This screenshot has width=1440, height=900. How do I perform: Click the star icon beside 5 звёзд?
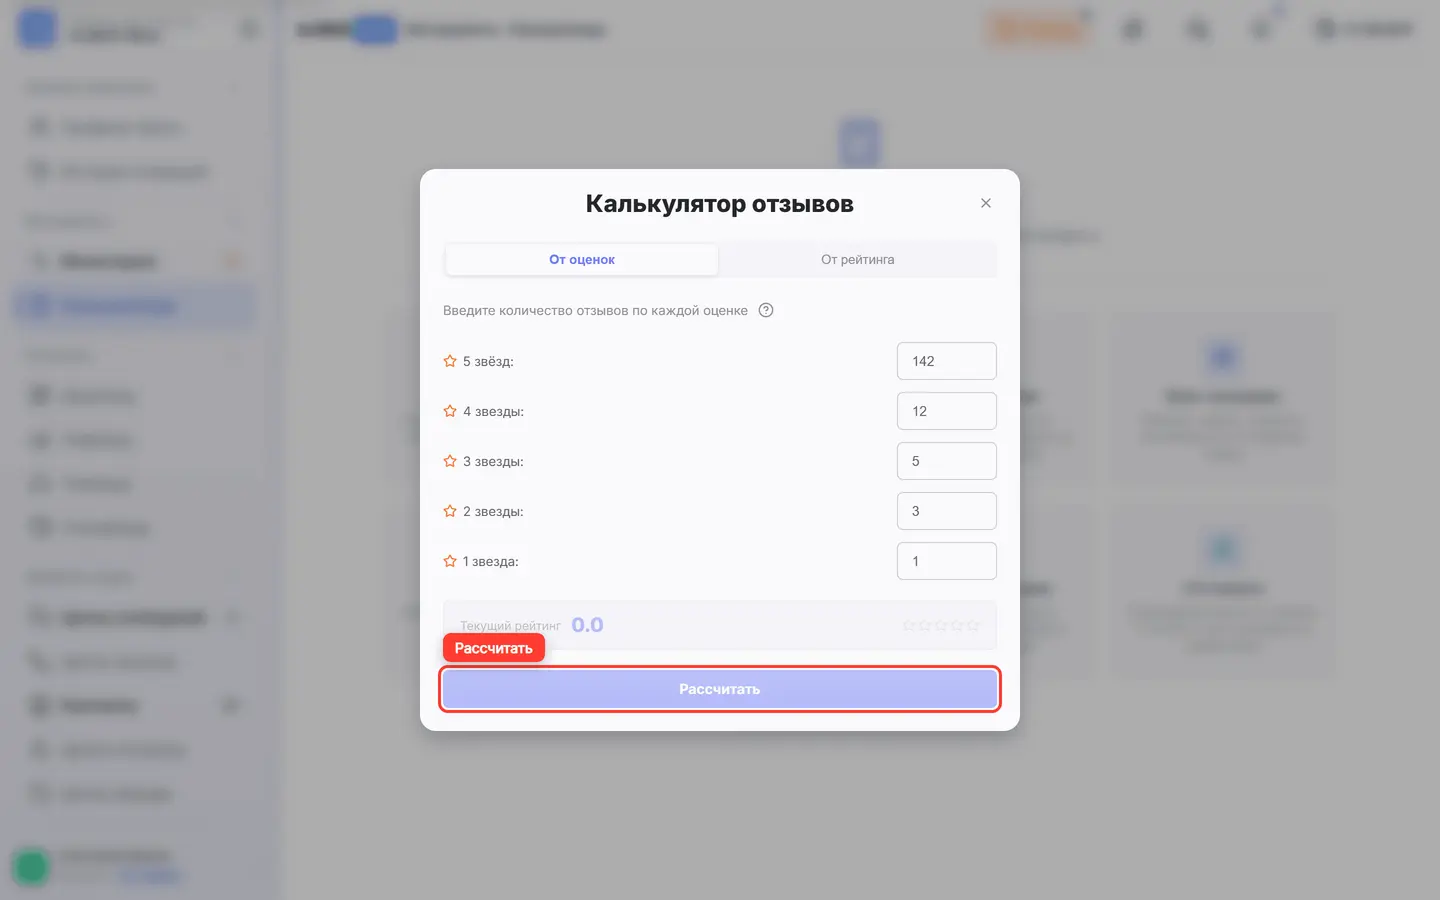click(x=450, y=361)
